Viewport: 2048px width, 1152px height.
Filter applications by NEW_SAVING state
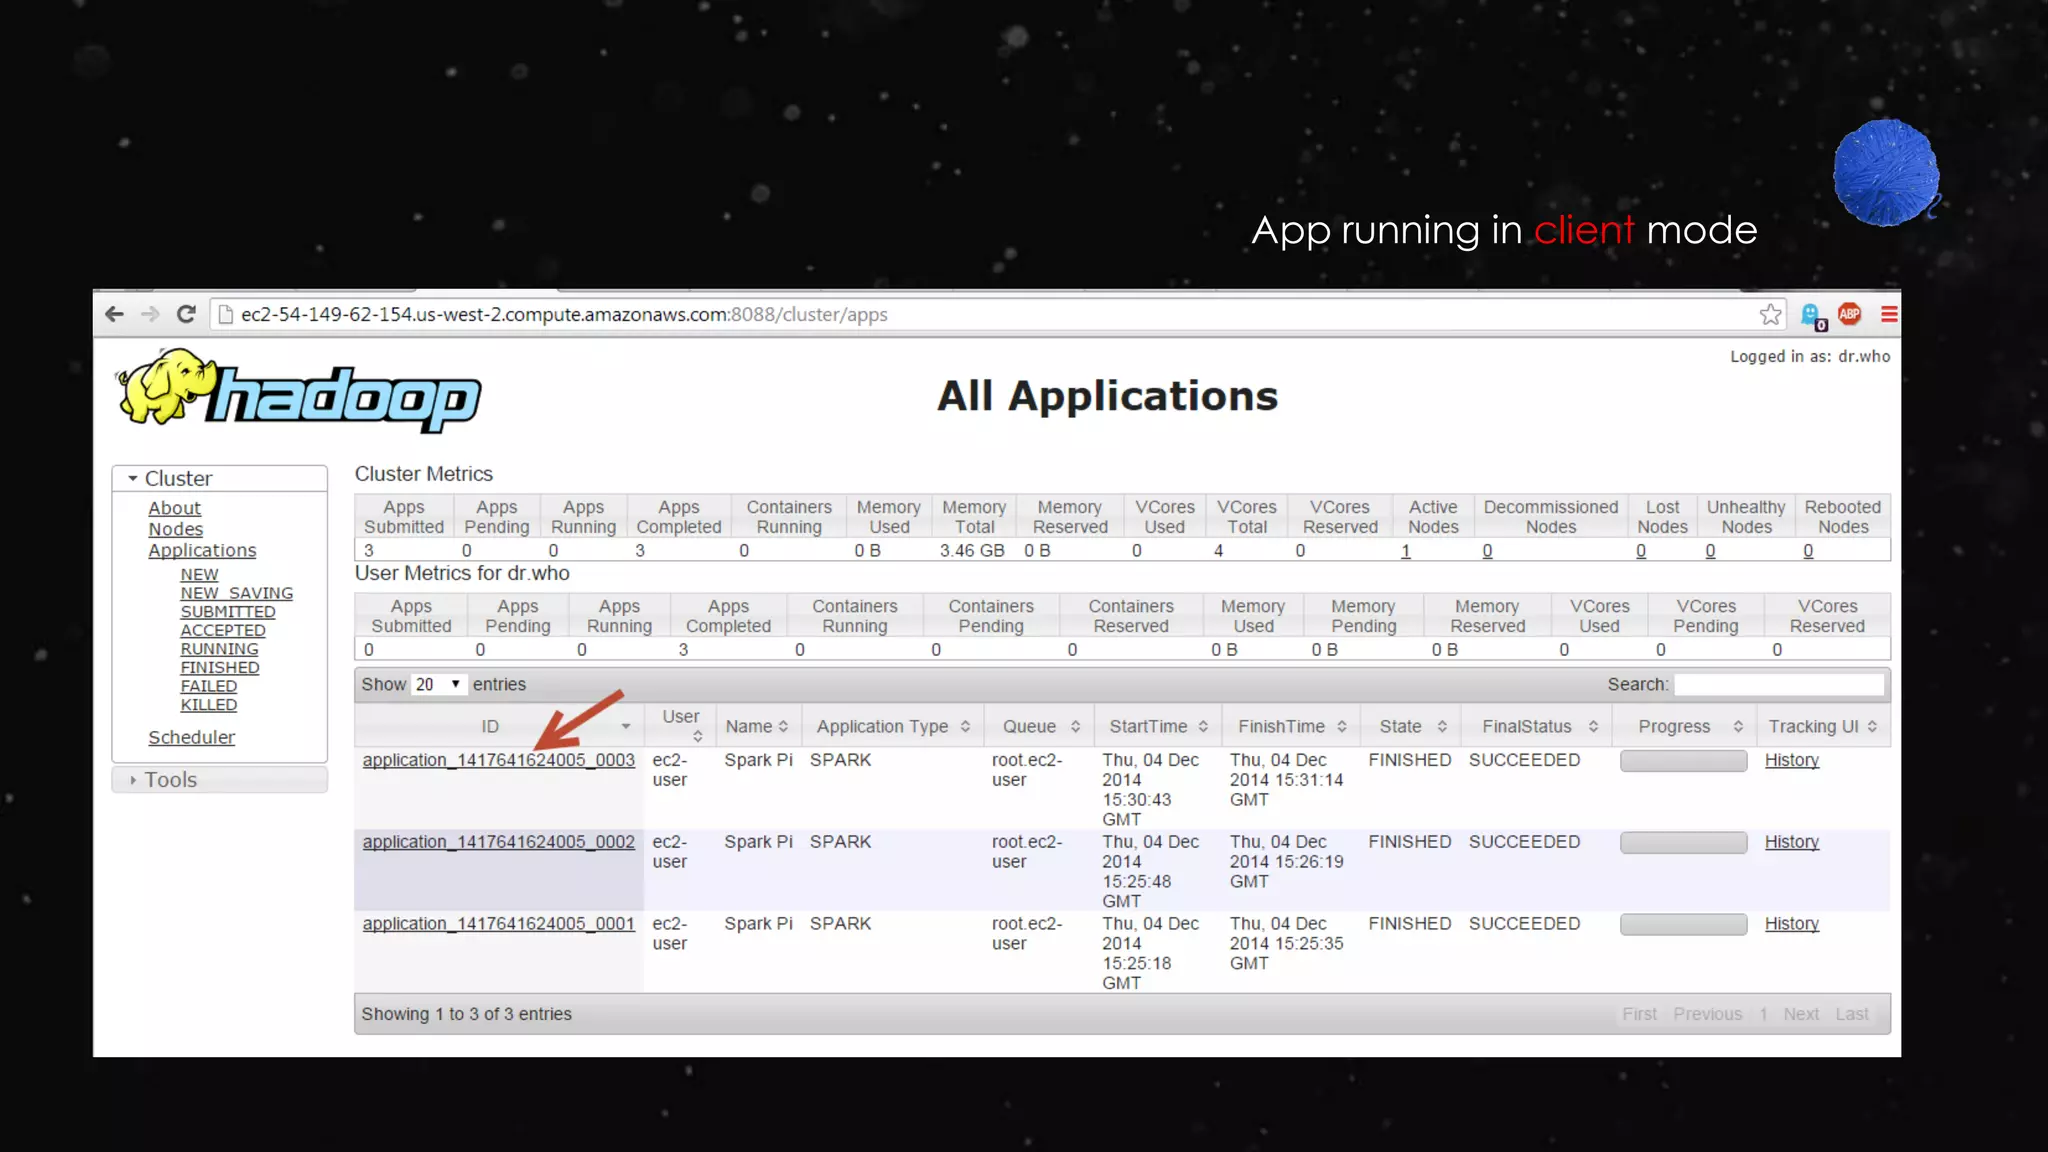click(236, 593)
